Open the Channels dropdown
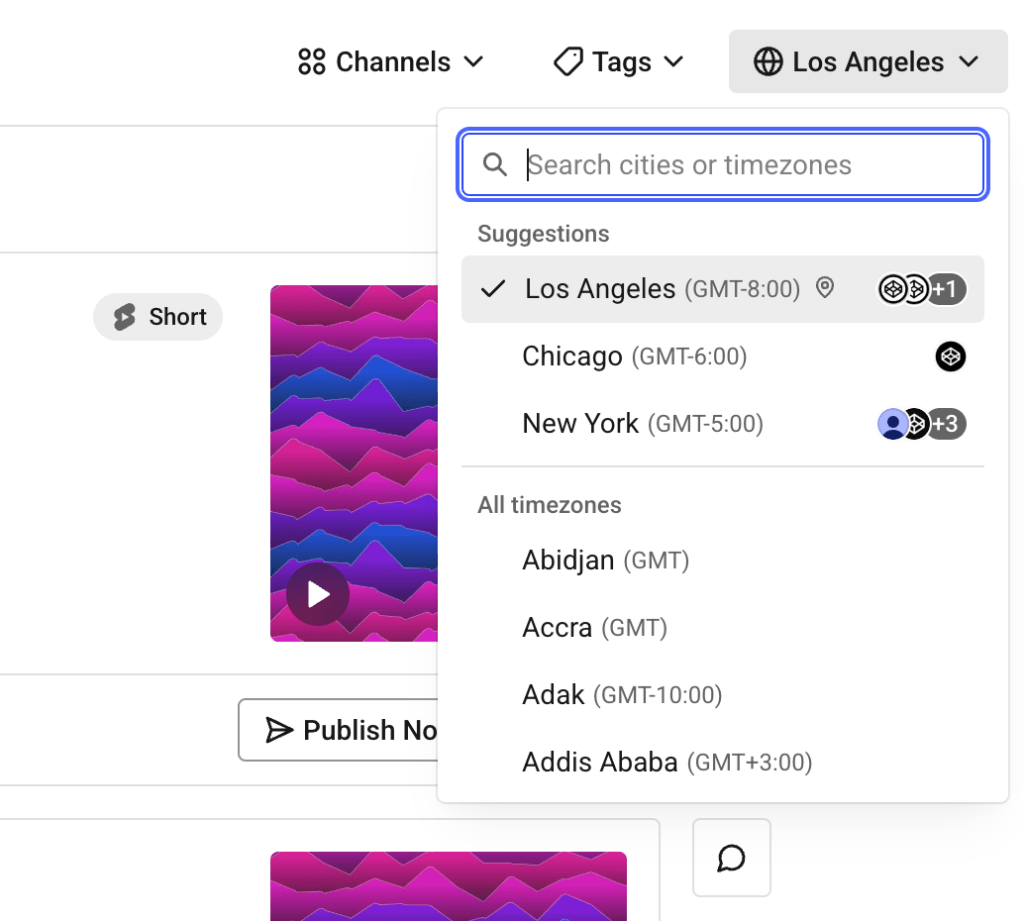This screenshot has width=1024, height=921. (390, 62)
